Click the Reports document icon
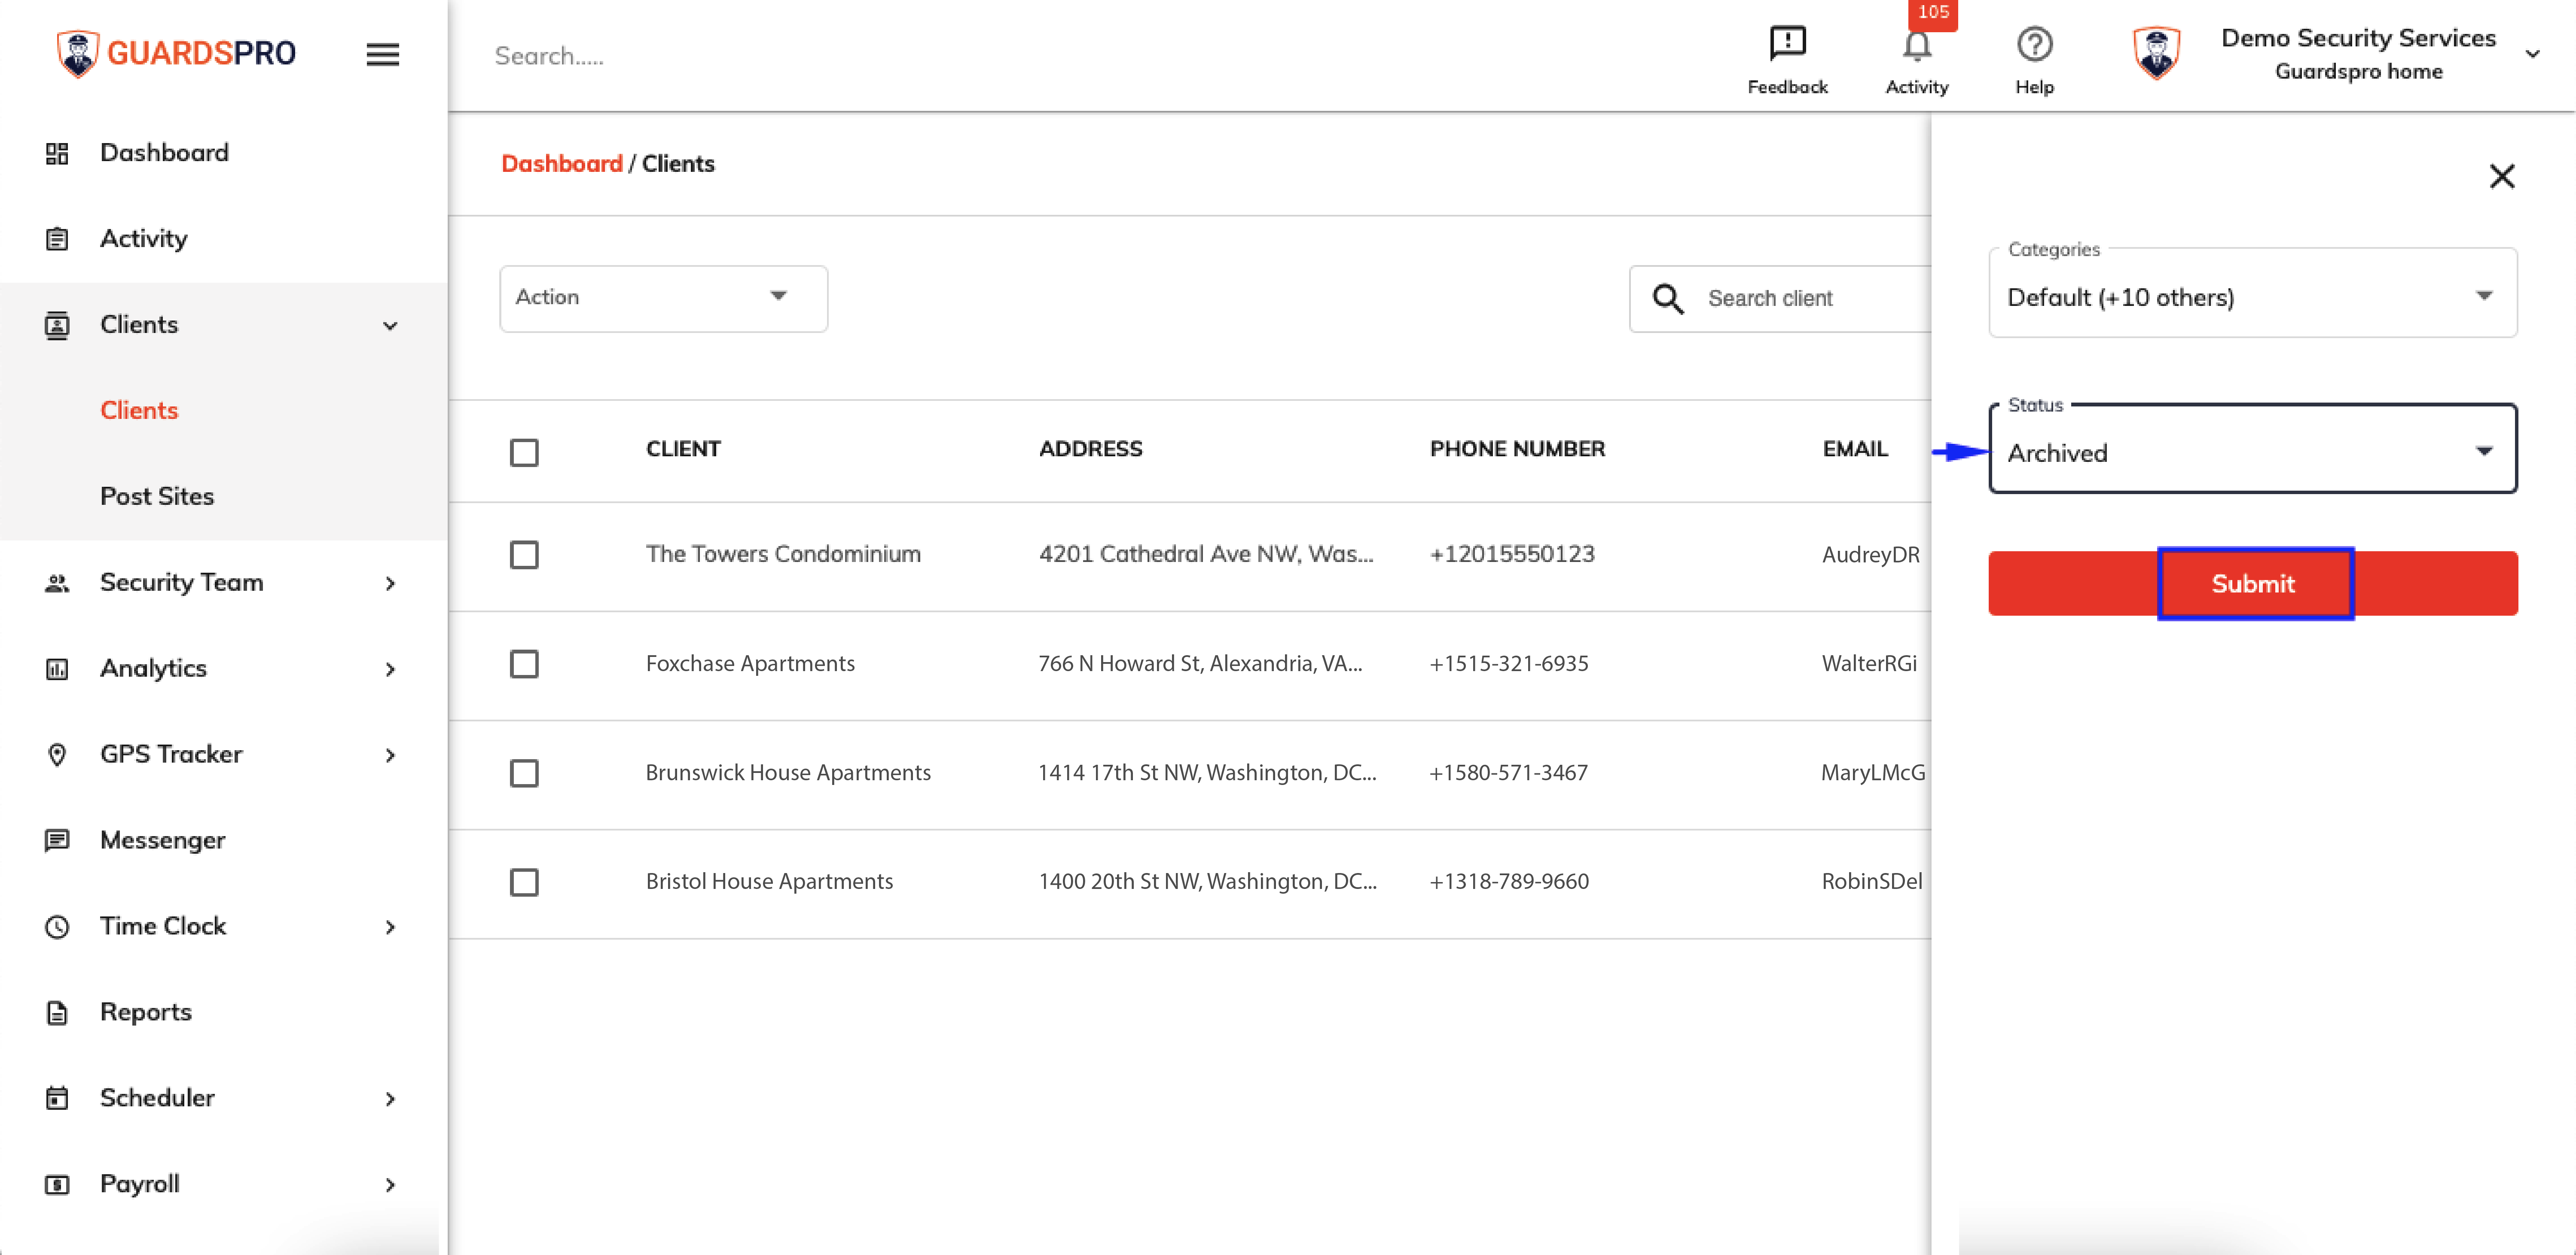Viewport: 2576px width, 1255px height. pyautogui.click(x=57, y=1013)
